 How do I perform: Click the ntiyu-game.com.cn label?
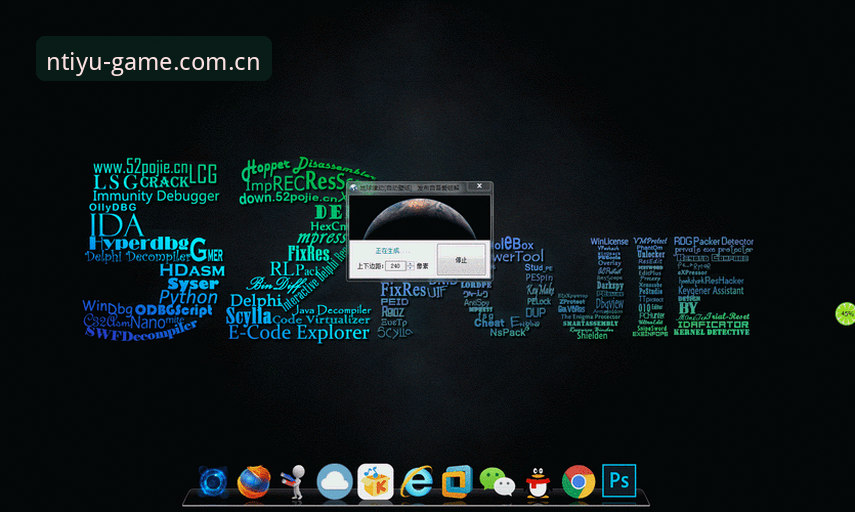tap(154, 62)
